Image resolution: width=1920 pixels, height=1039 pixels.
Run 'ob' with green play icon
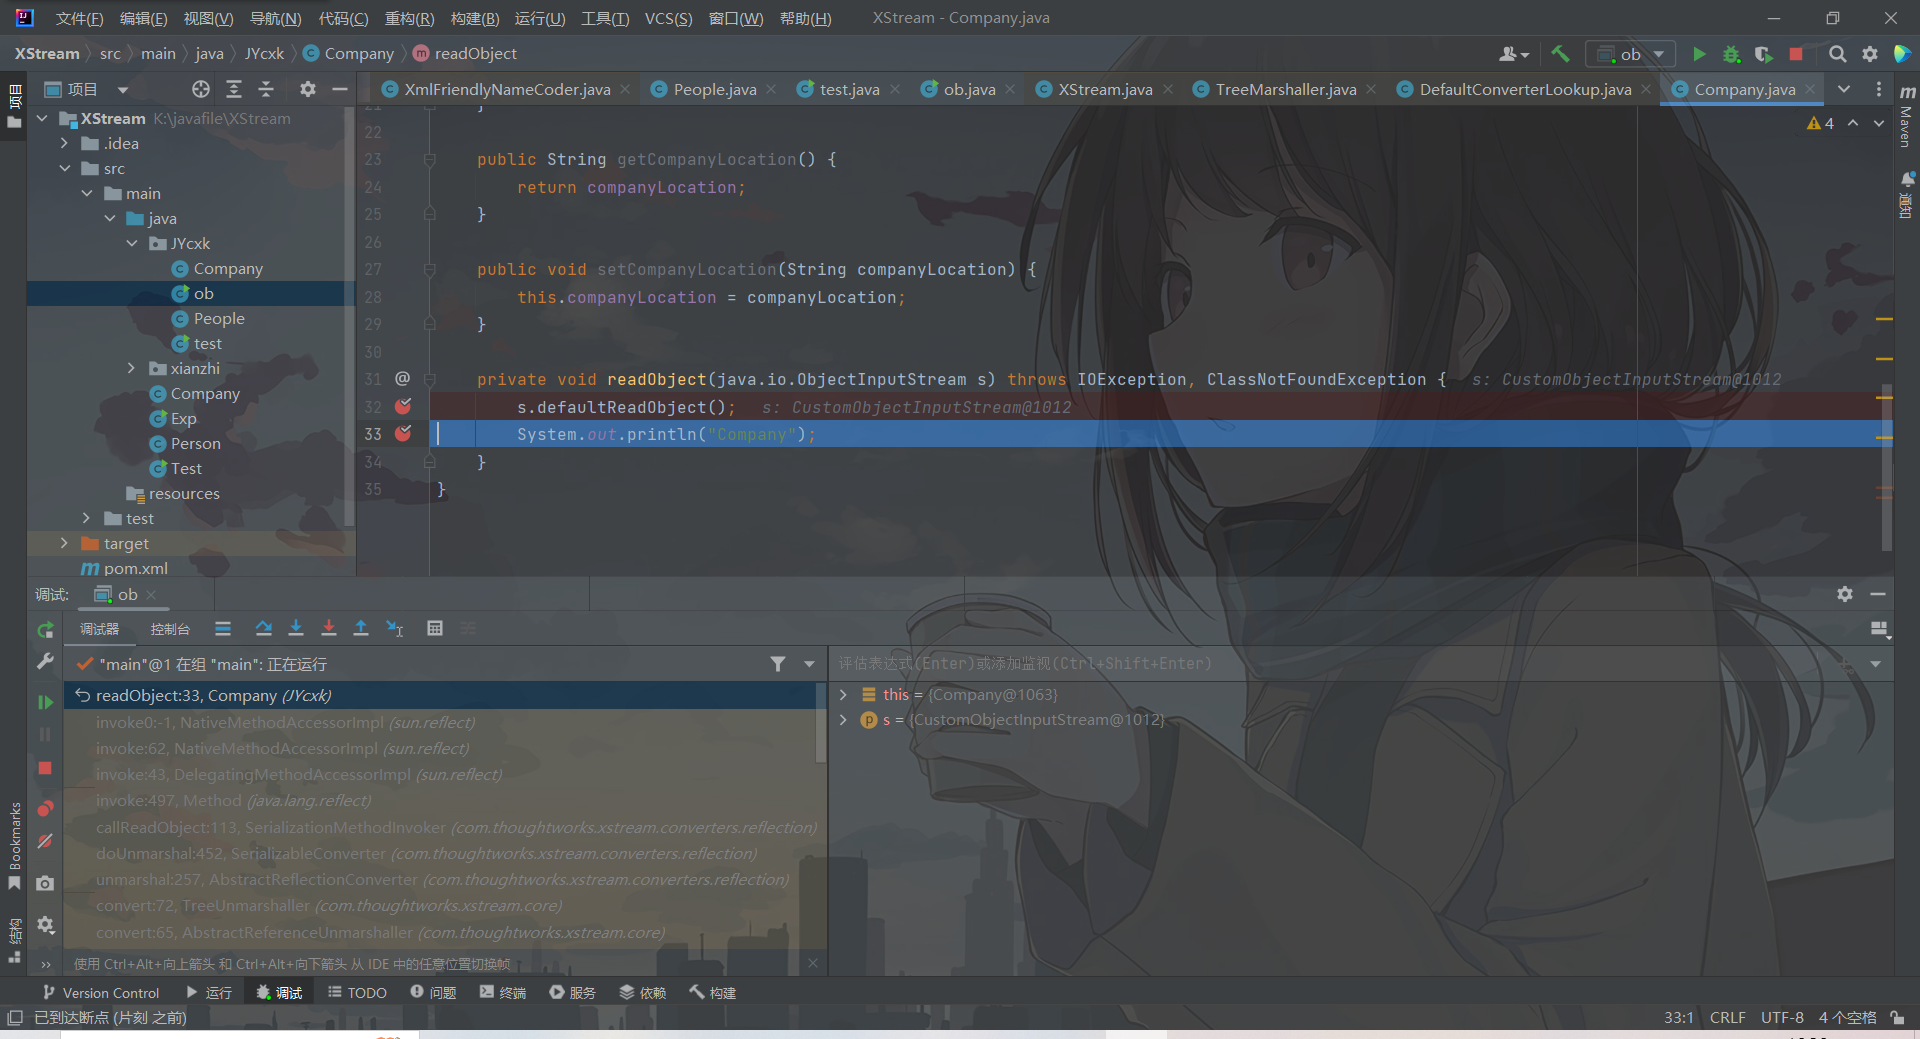1698,54
